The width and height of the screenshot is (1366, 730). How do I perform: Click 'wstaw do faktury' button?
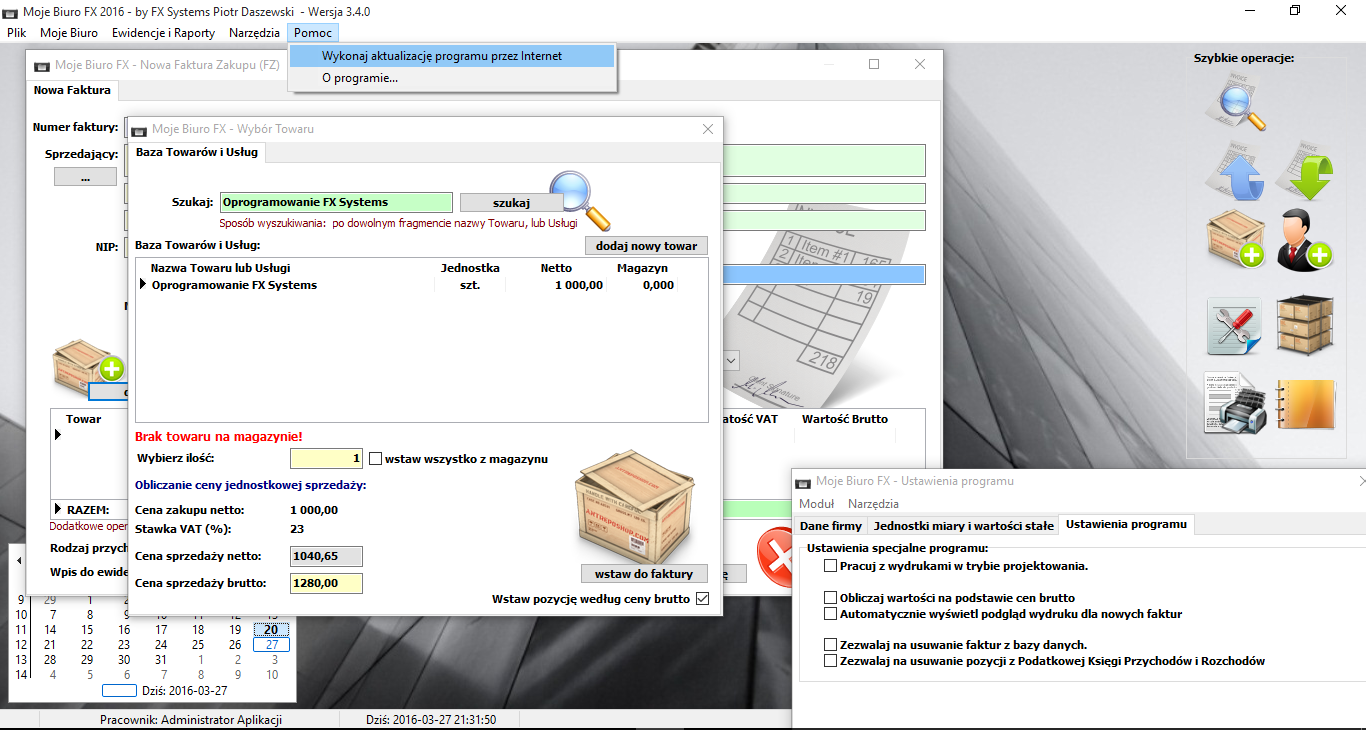[x=644, y=574]
